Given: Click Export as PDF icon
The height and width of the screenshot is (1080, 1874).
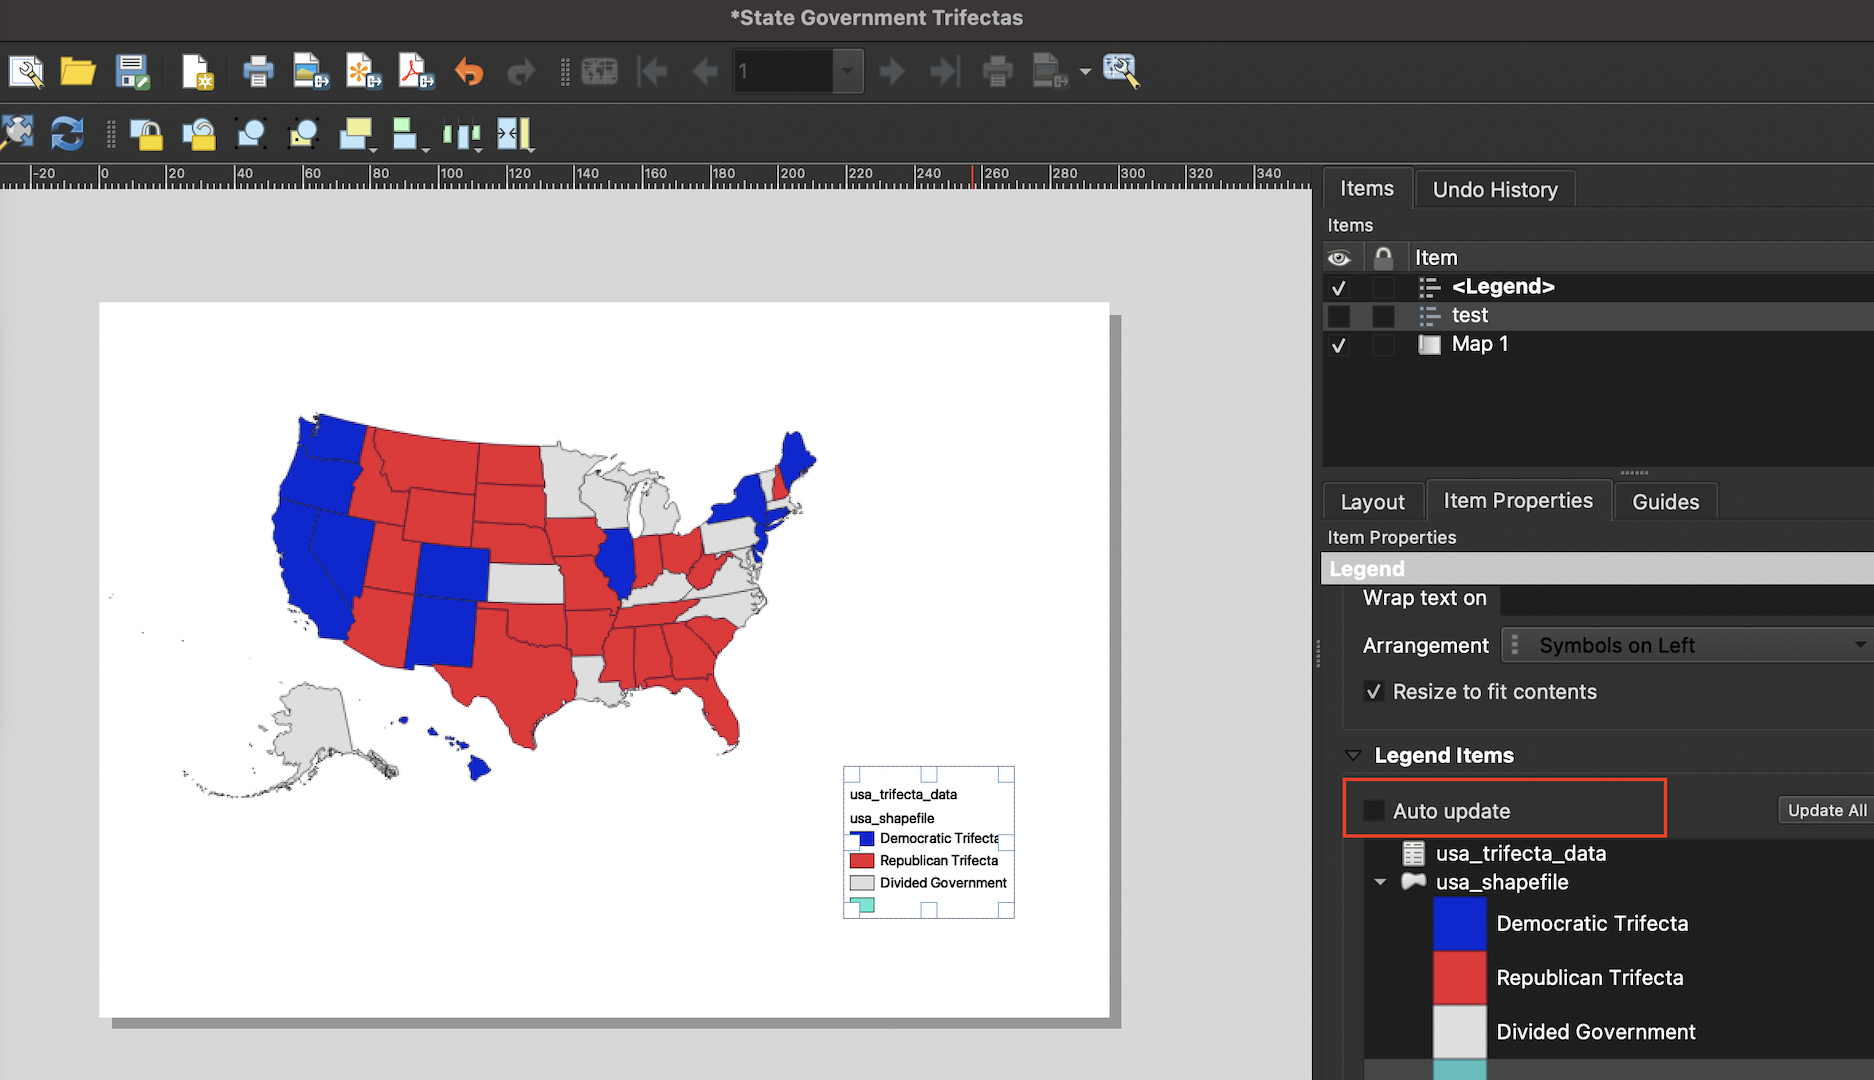Looking at the screenshot, I should click(416, 72).
